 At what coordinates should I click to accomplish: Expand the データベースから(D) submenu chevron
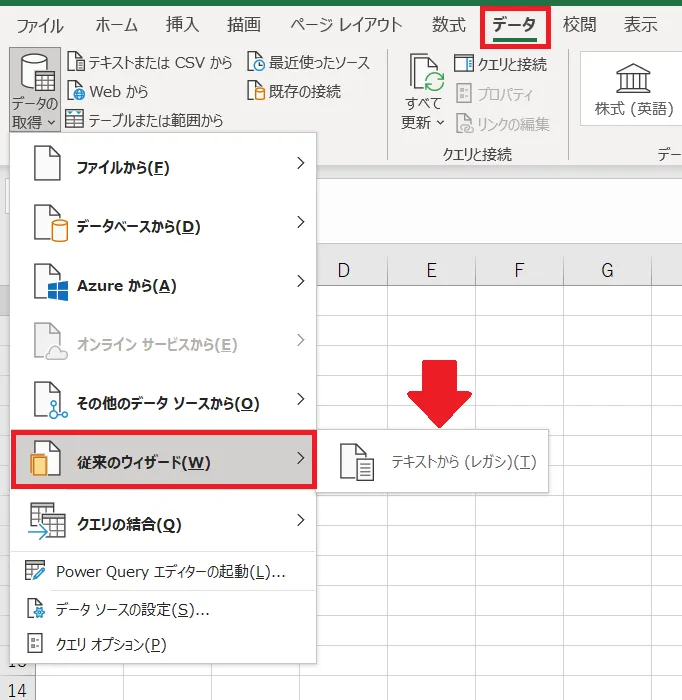click(301, 222)
